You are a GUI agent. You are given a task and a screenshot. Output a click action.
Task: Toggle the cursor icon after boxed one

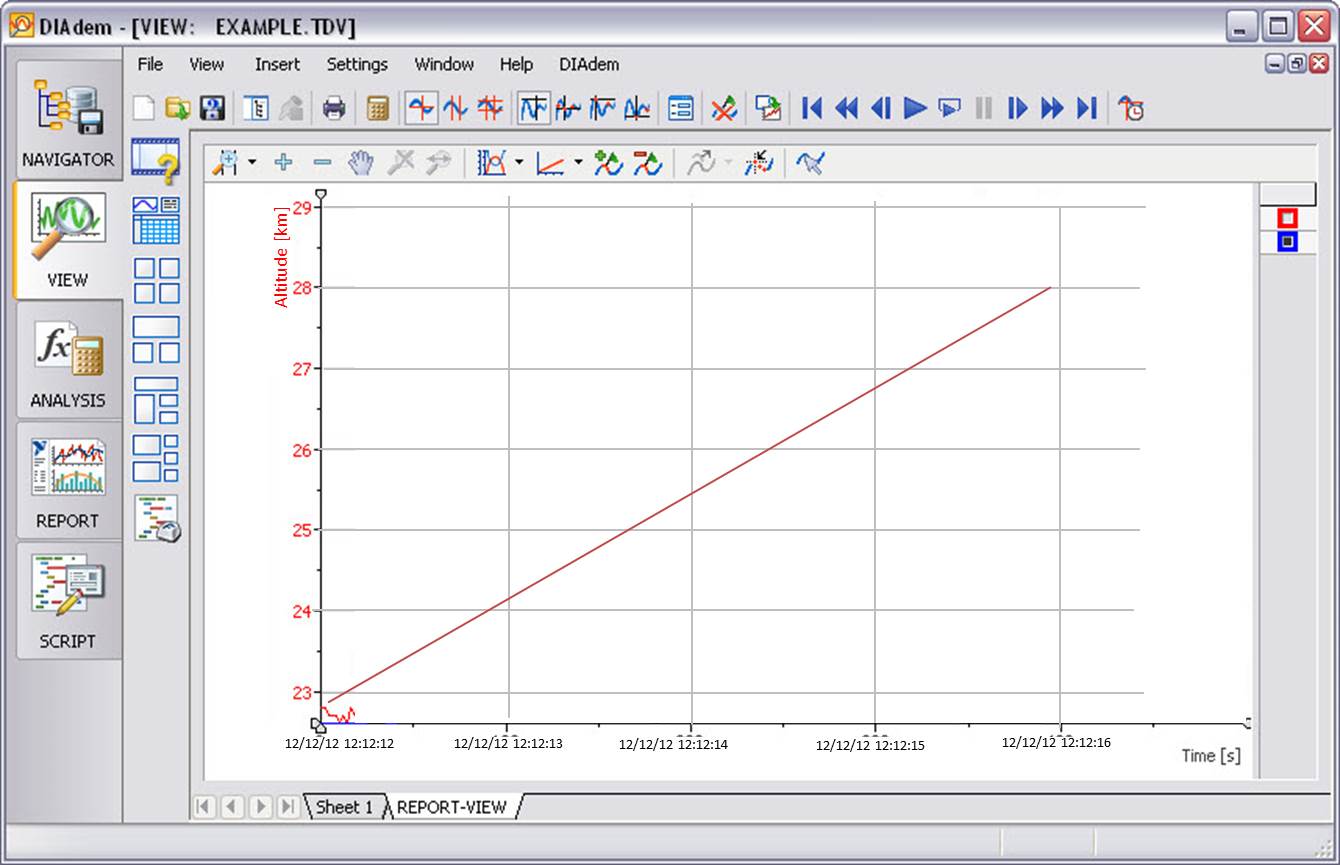coord(568,108)
